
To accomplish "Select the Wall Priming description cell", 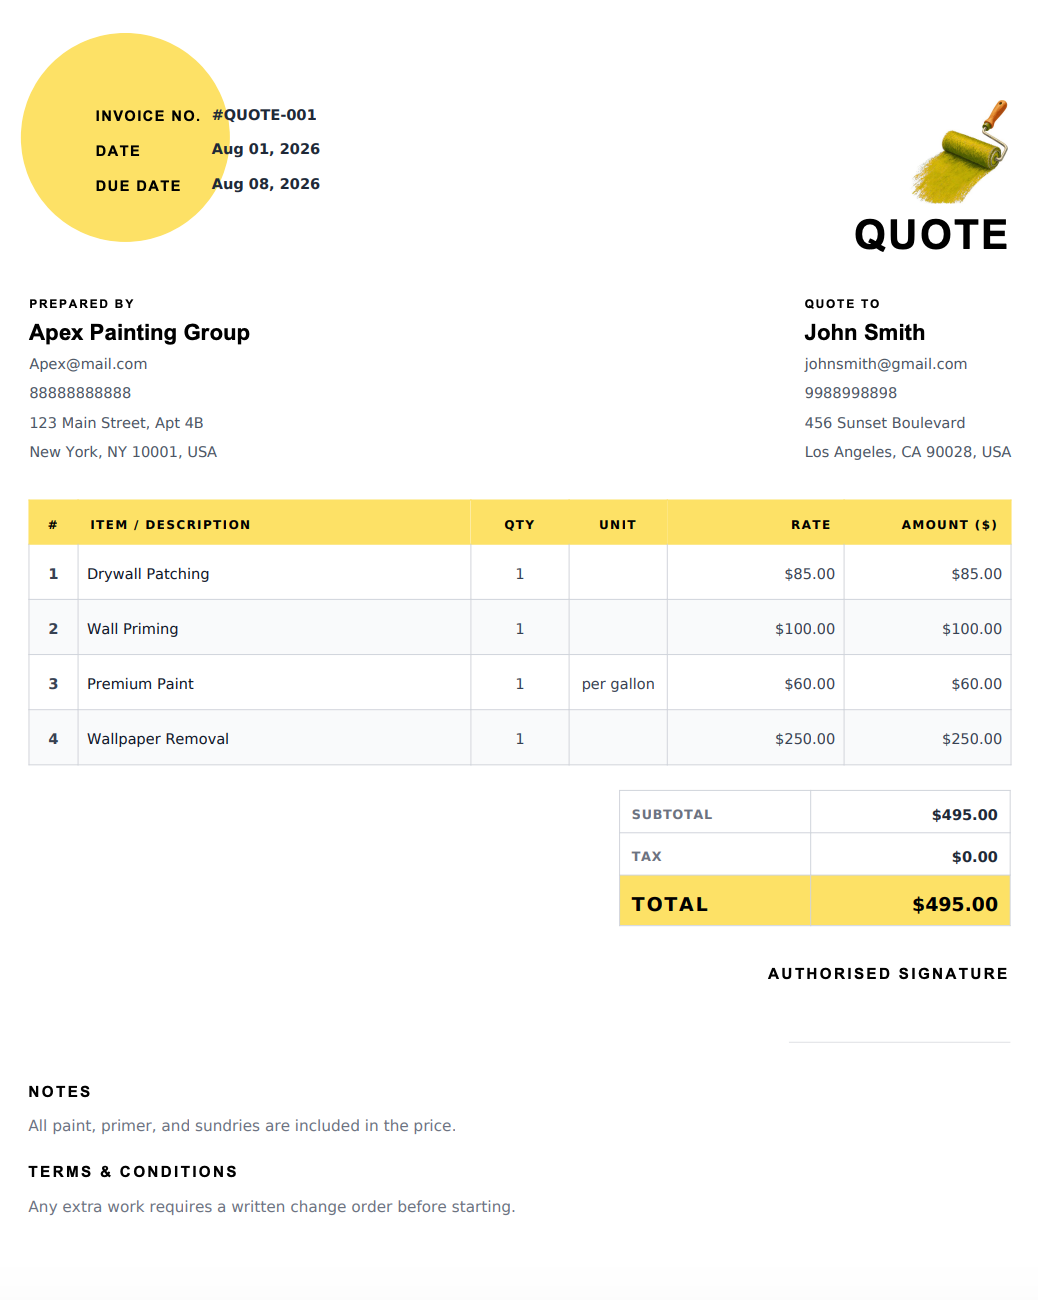I will click(274, 628).
